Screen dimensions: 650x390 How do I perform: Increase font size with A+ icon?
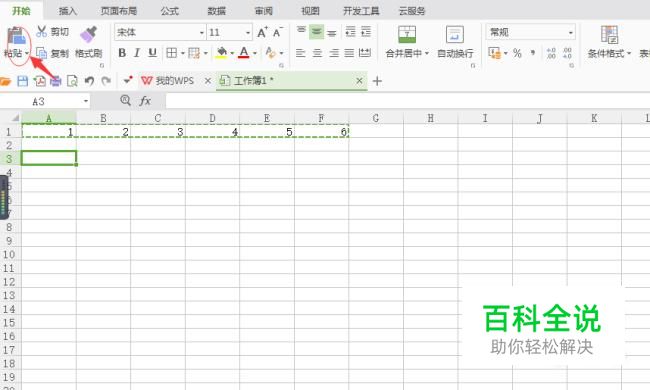(262, 32)
